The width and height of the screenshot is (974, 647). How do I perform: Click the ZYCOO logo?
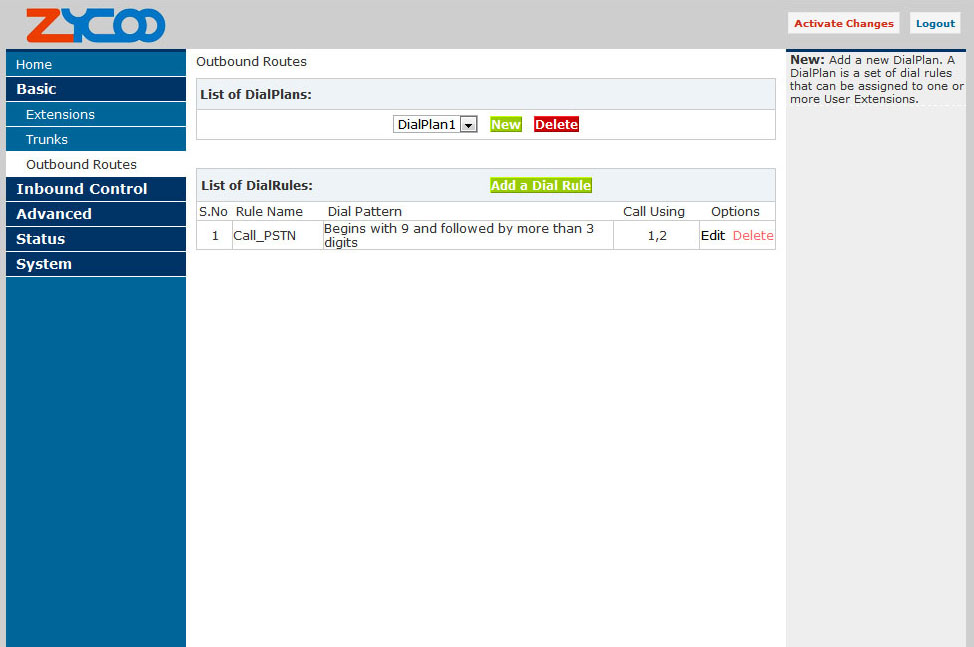click(x=95, y=25)
